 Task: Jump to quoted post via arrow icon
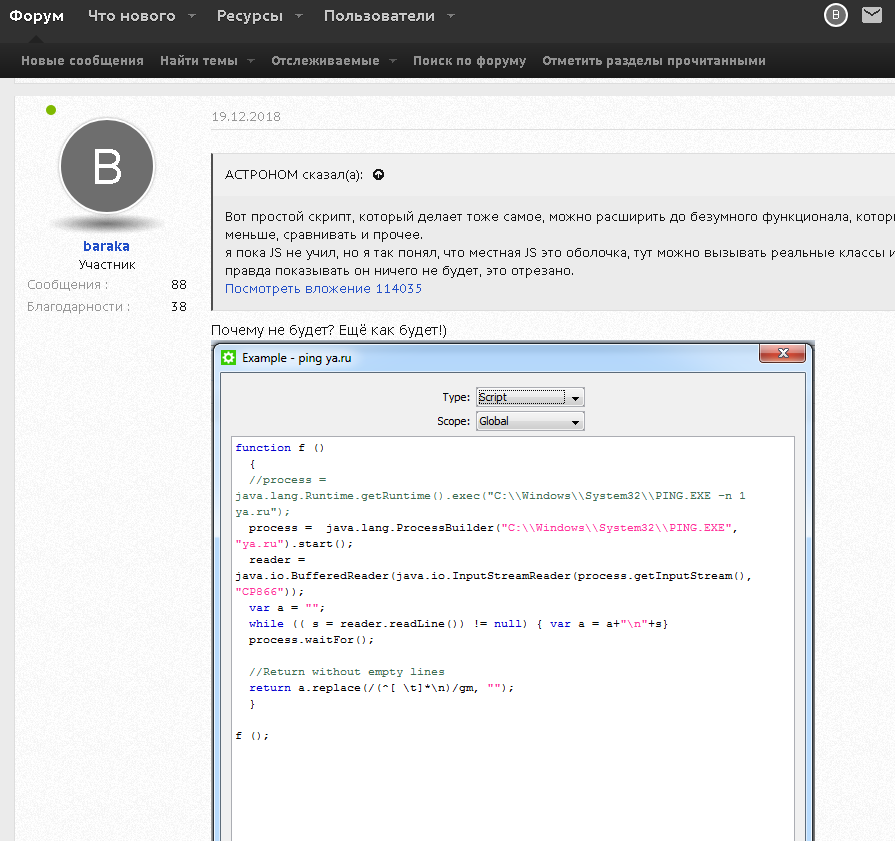click(378, 175)
